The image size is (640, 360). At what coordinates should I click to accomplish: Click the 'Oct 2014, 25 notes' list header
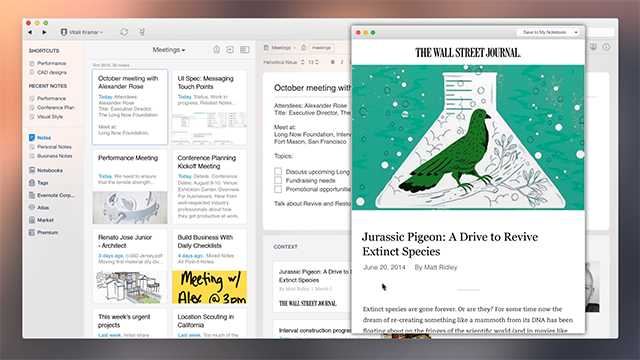[111, 65]
